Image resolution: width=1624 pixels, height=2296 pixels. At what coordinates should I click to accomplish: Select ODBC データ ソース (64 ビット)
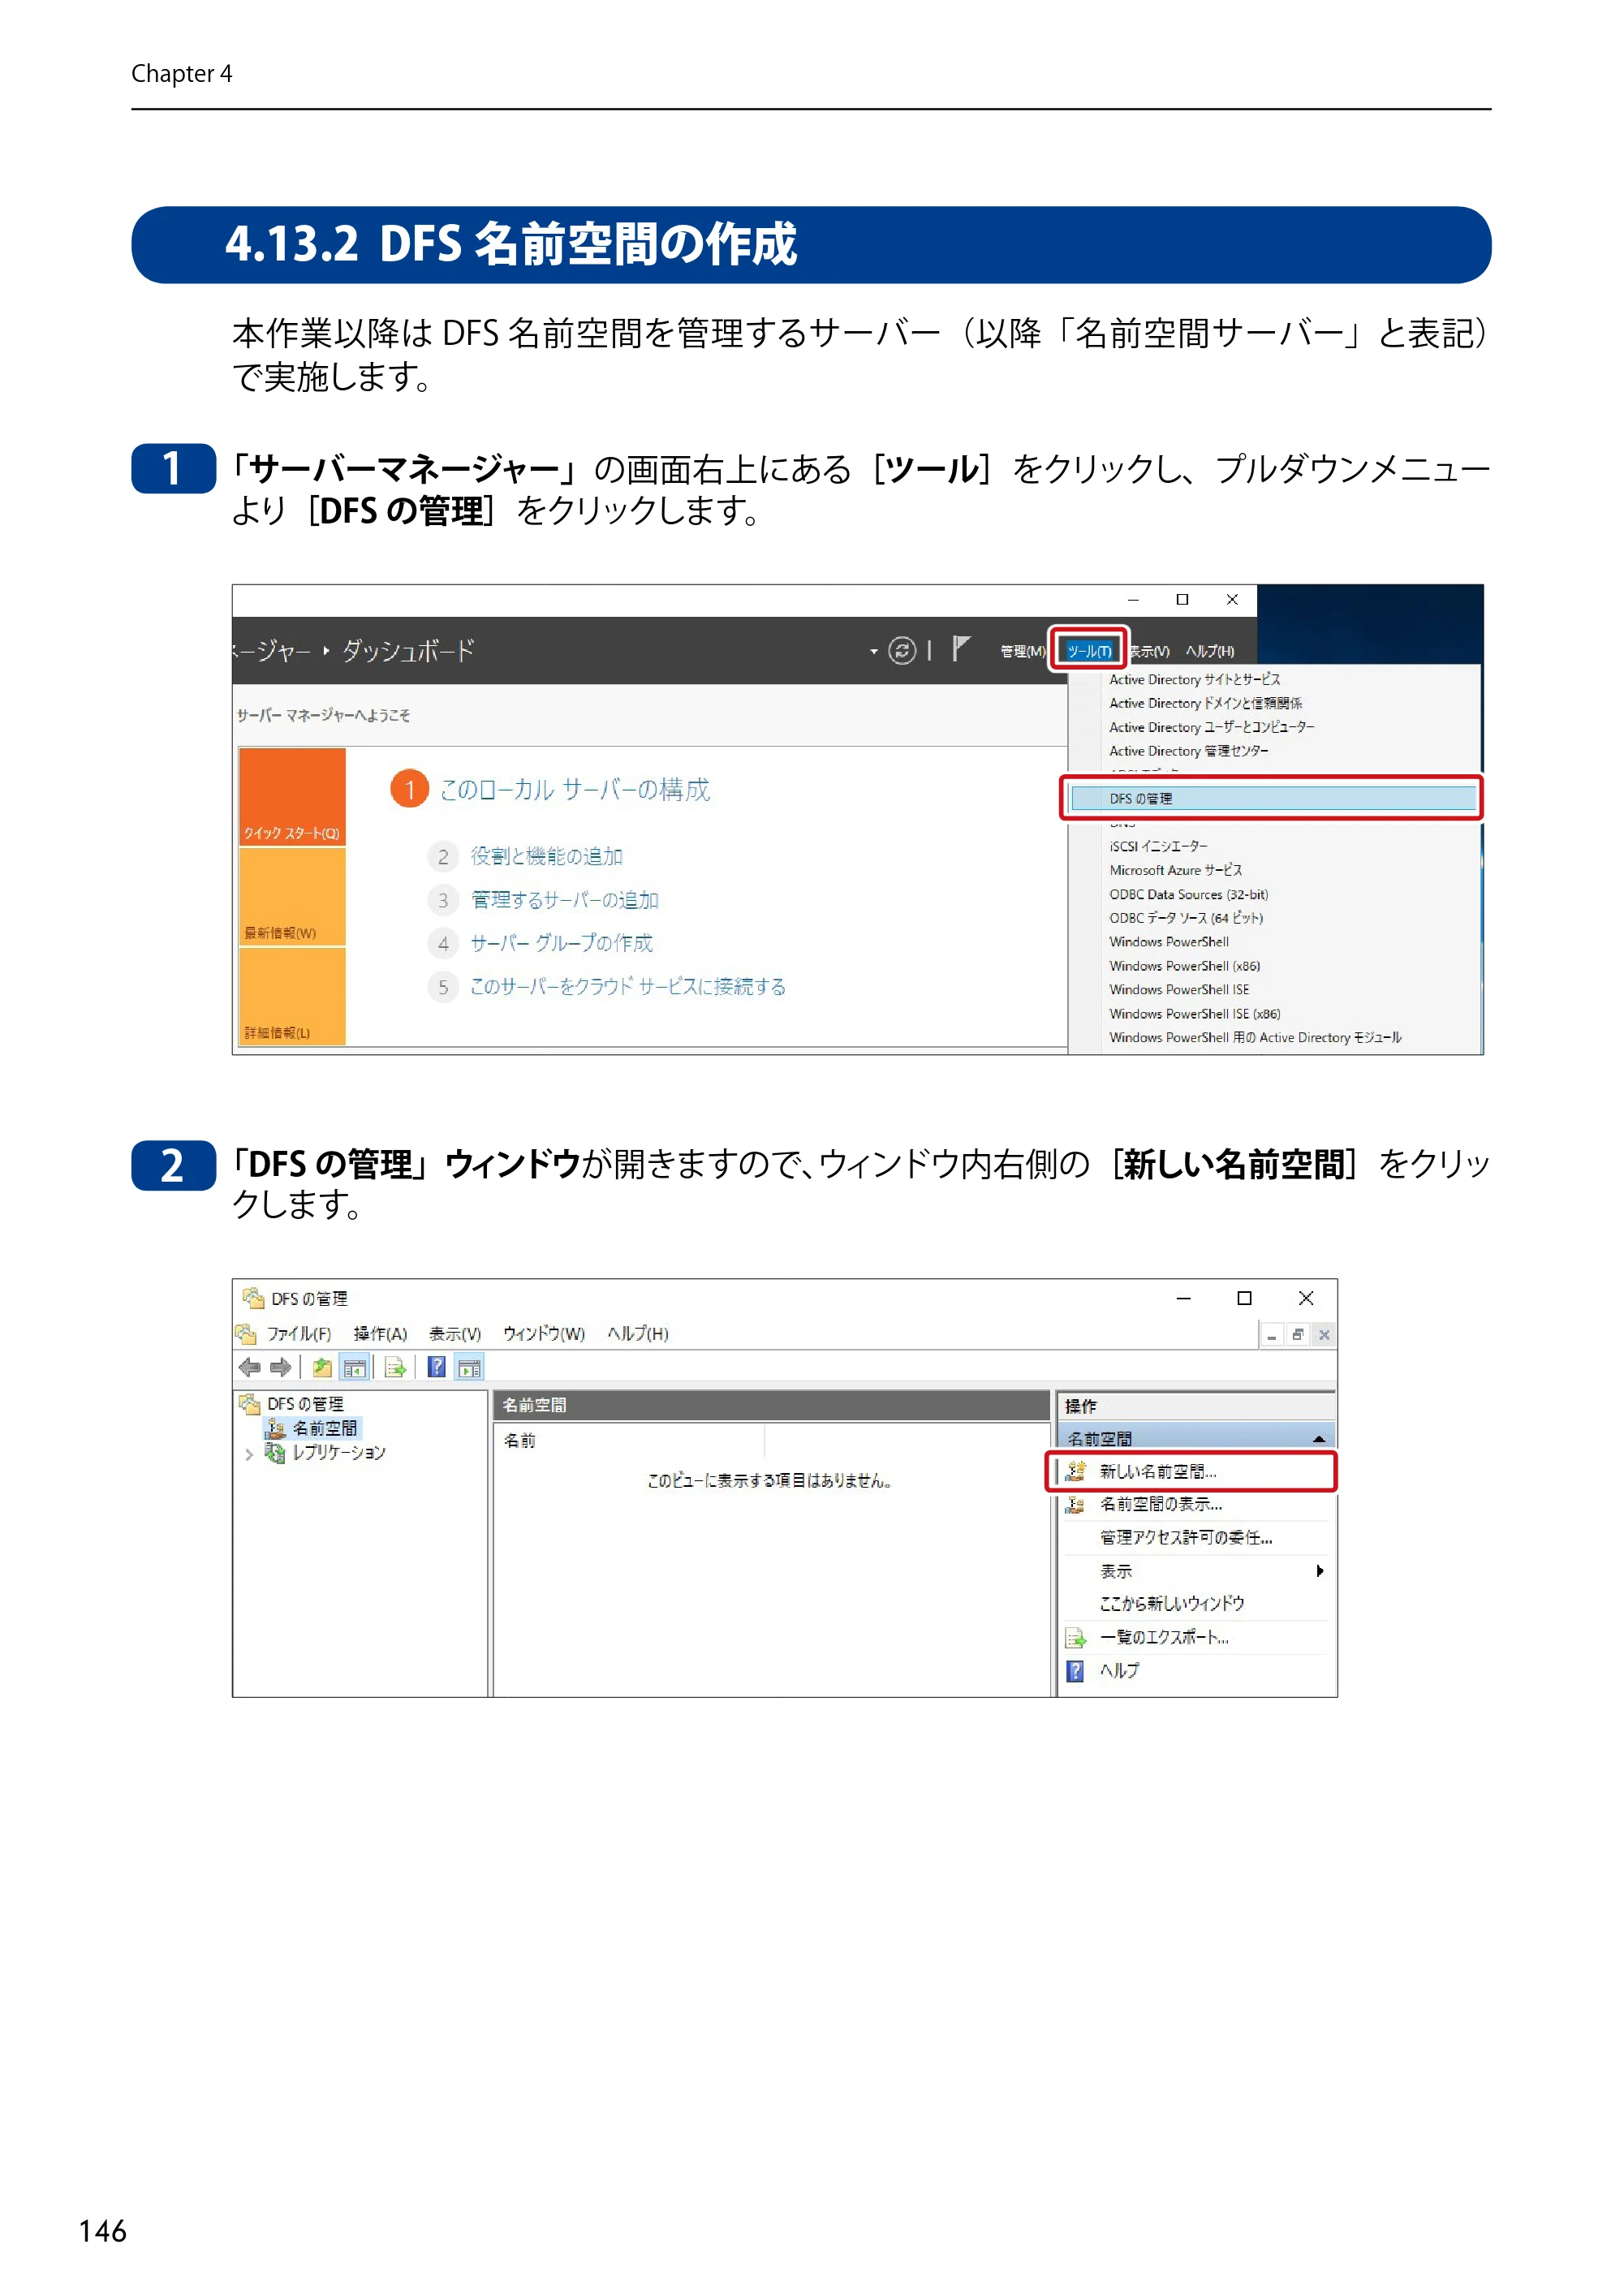click(x=1185, y=918)
